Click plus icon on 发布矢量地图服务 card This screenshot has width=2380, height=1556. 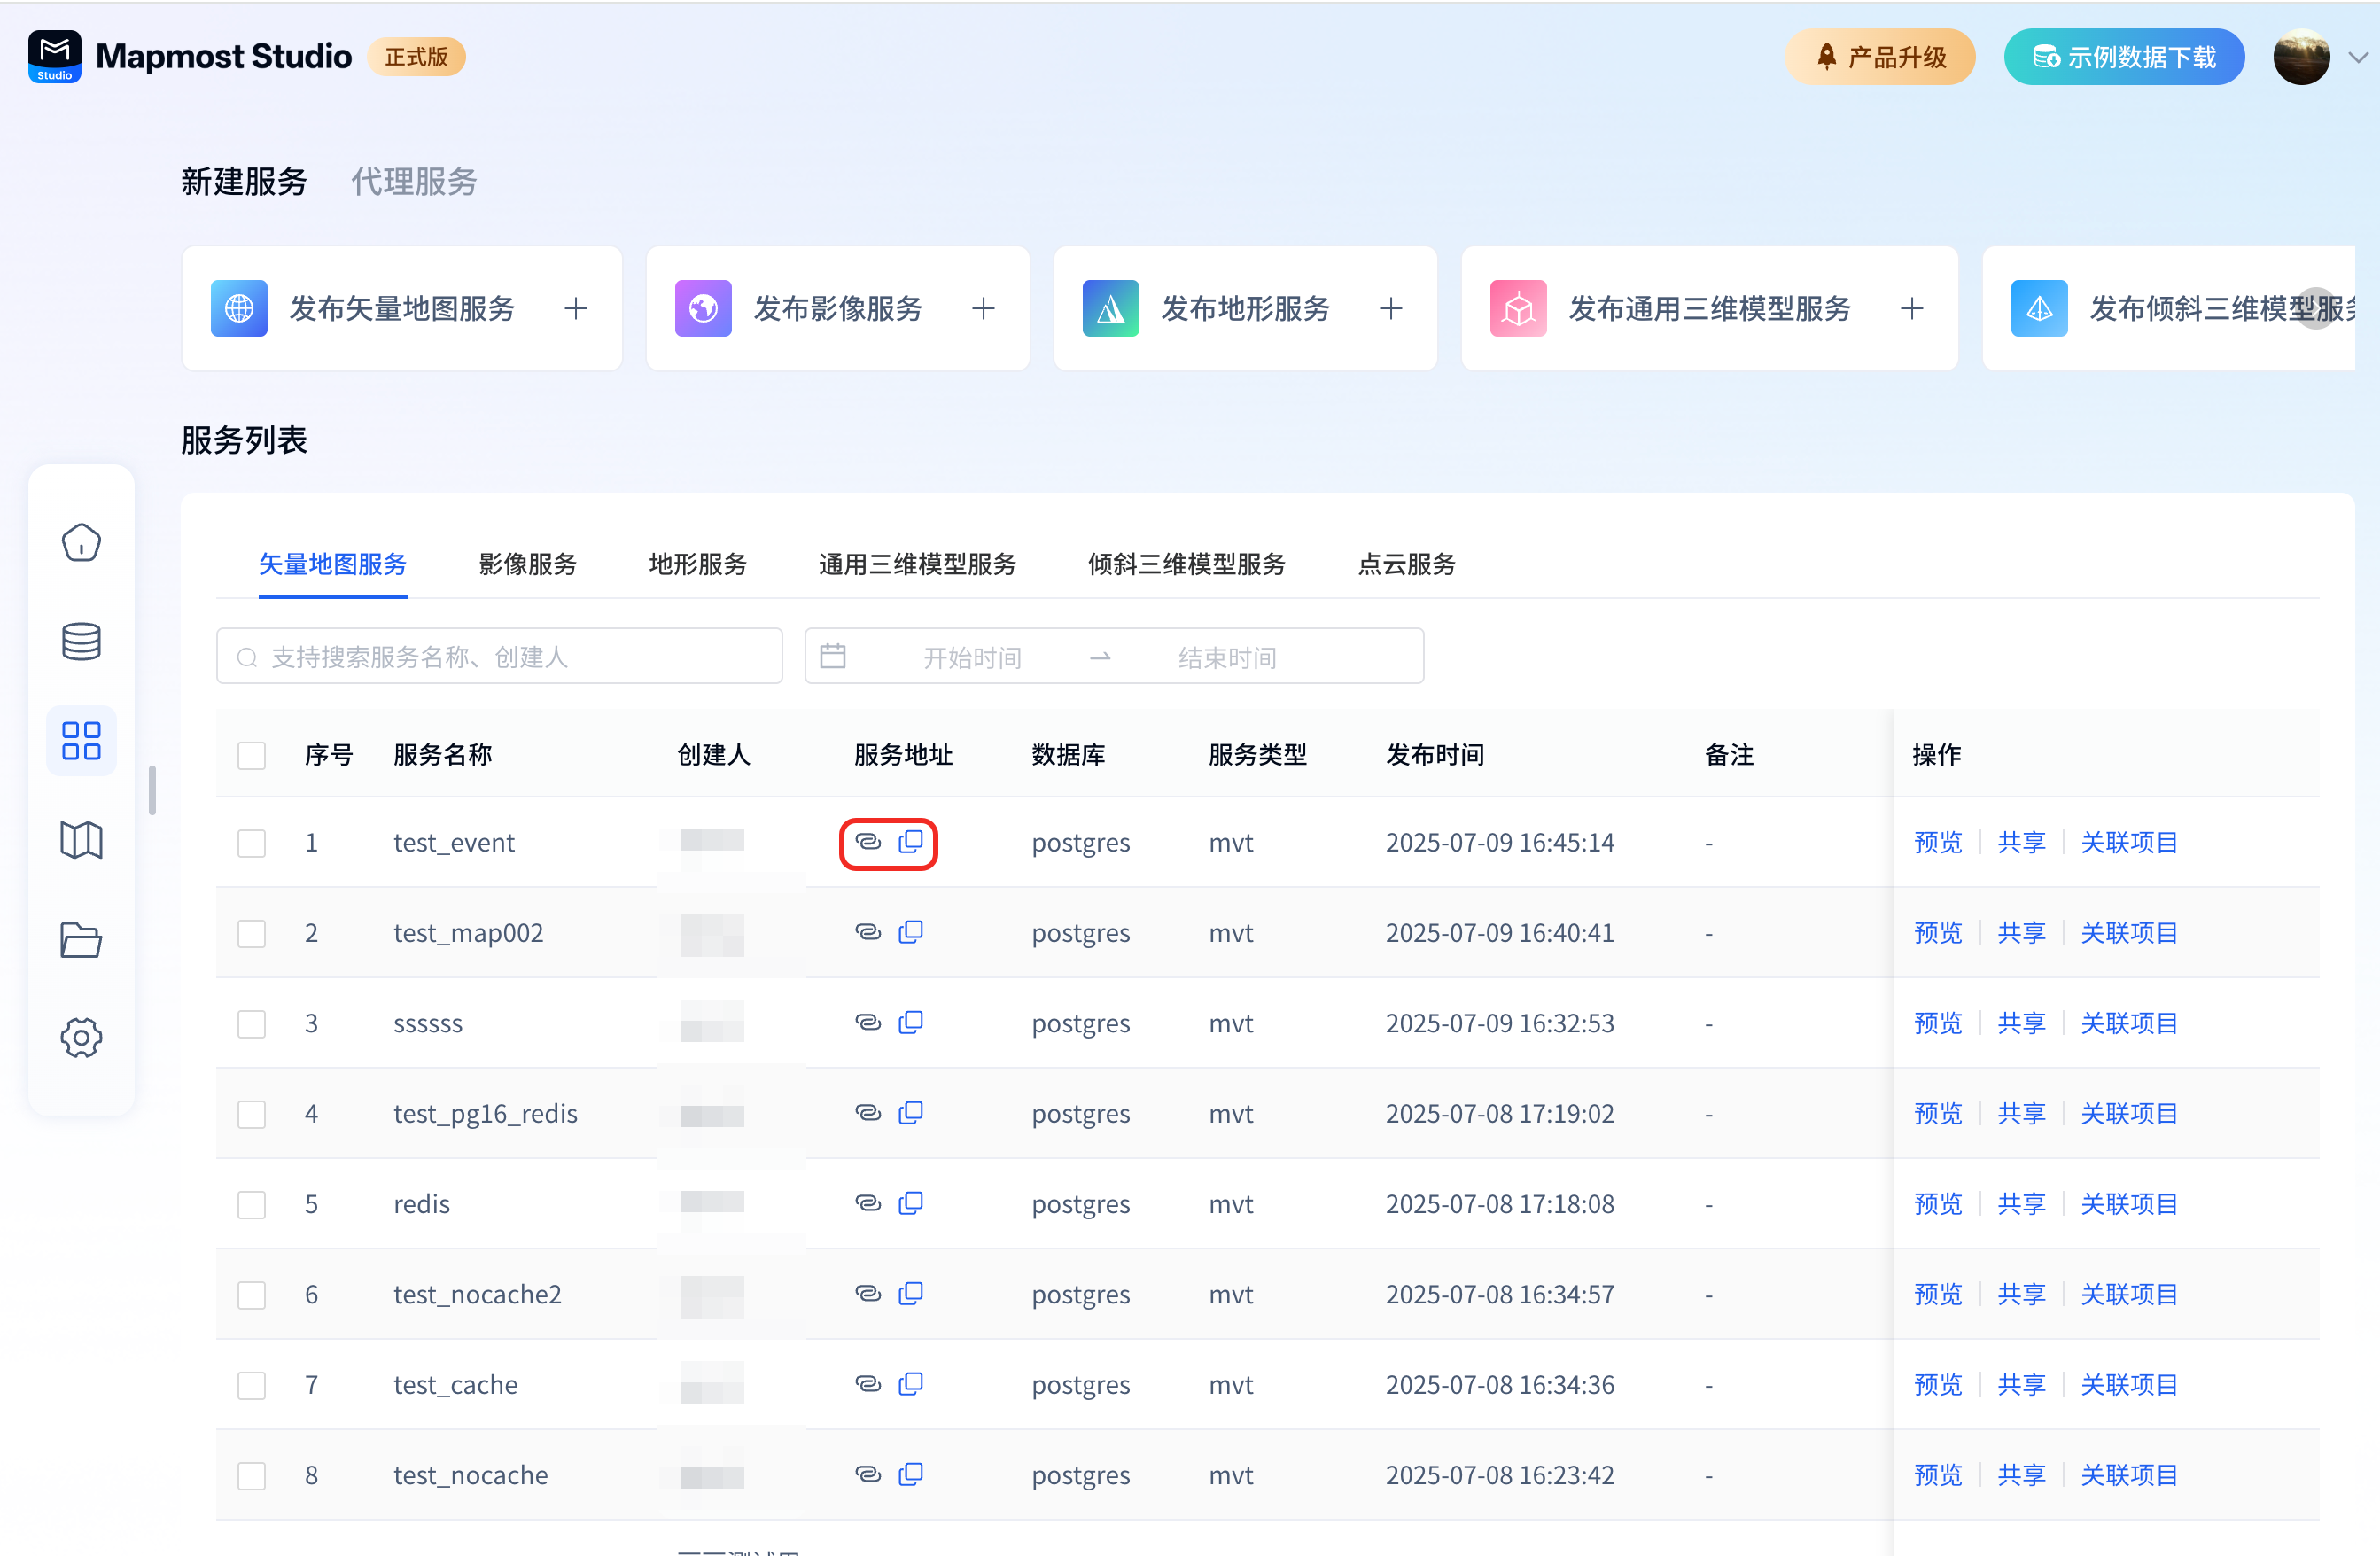576,309
